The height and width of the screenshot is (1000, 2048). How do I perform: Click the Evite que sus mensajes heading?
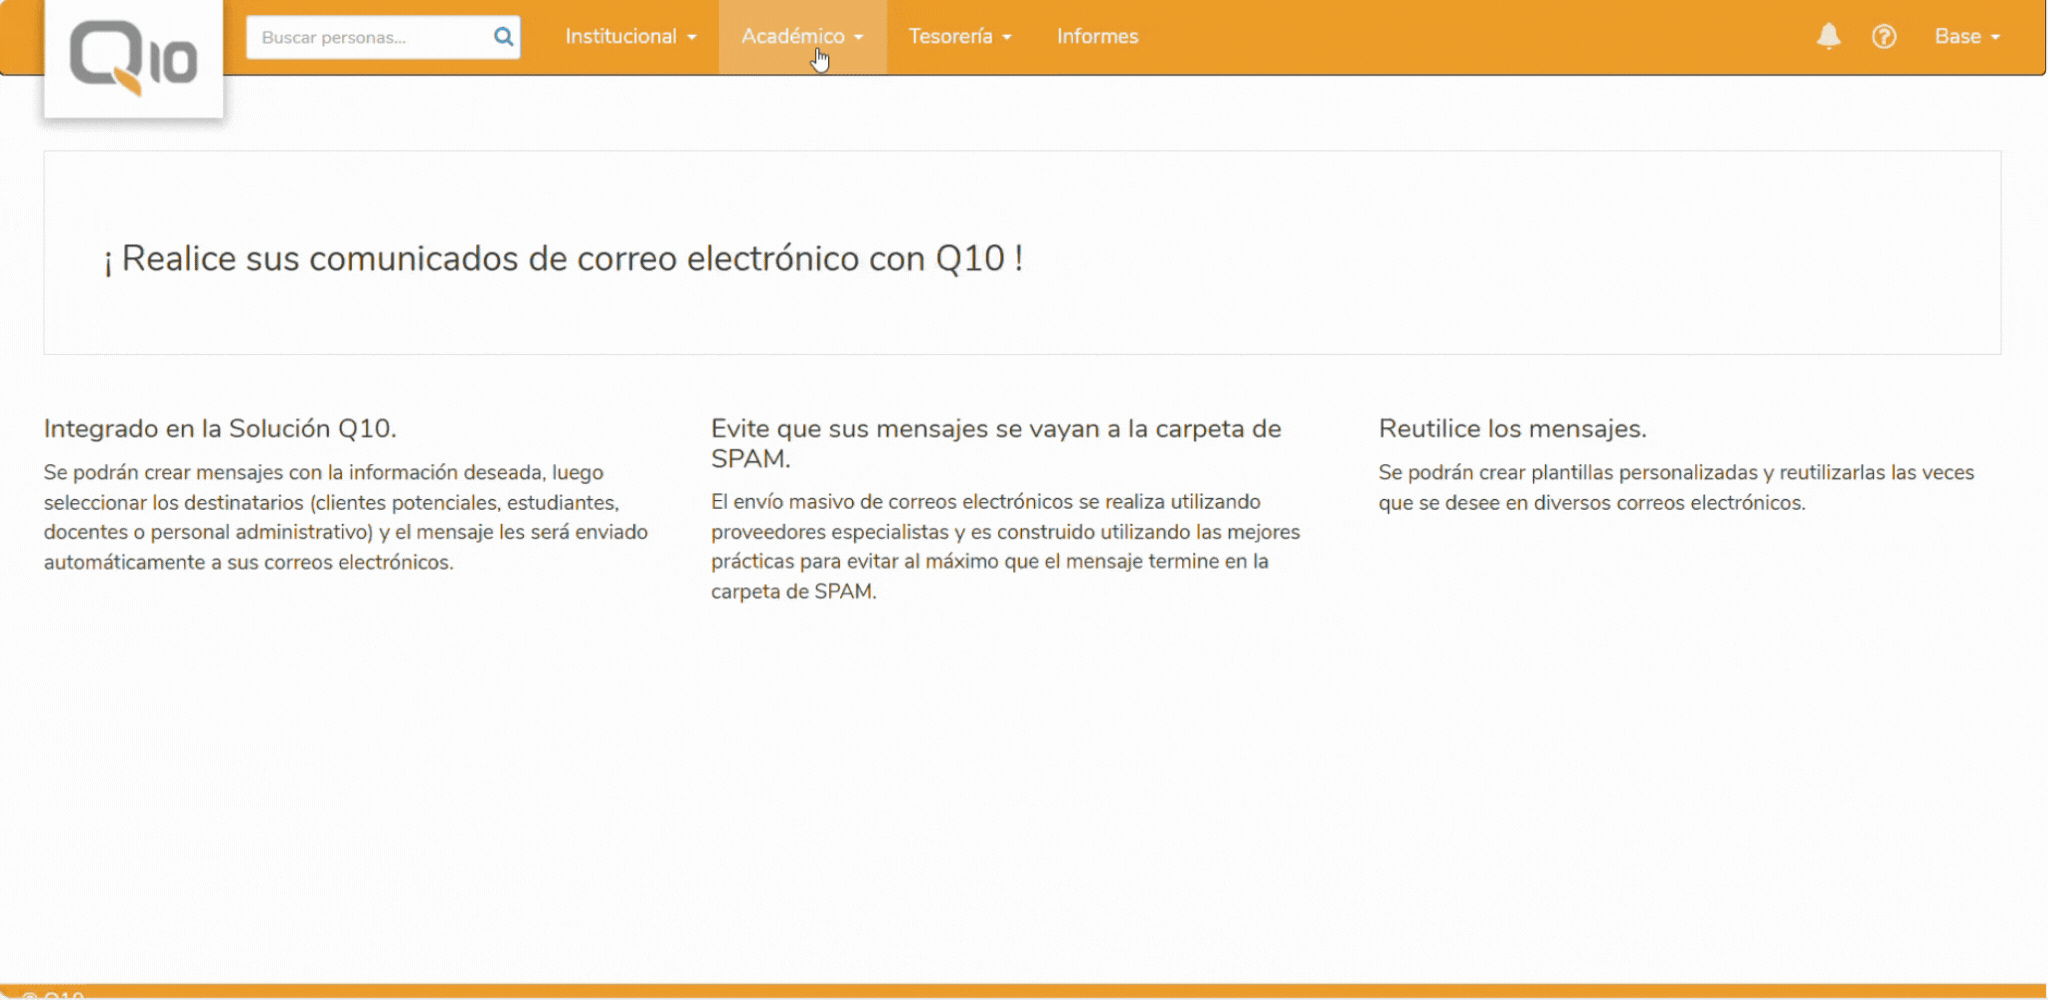coord(995,443)
